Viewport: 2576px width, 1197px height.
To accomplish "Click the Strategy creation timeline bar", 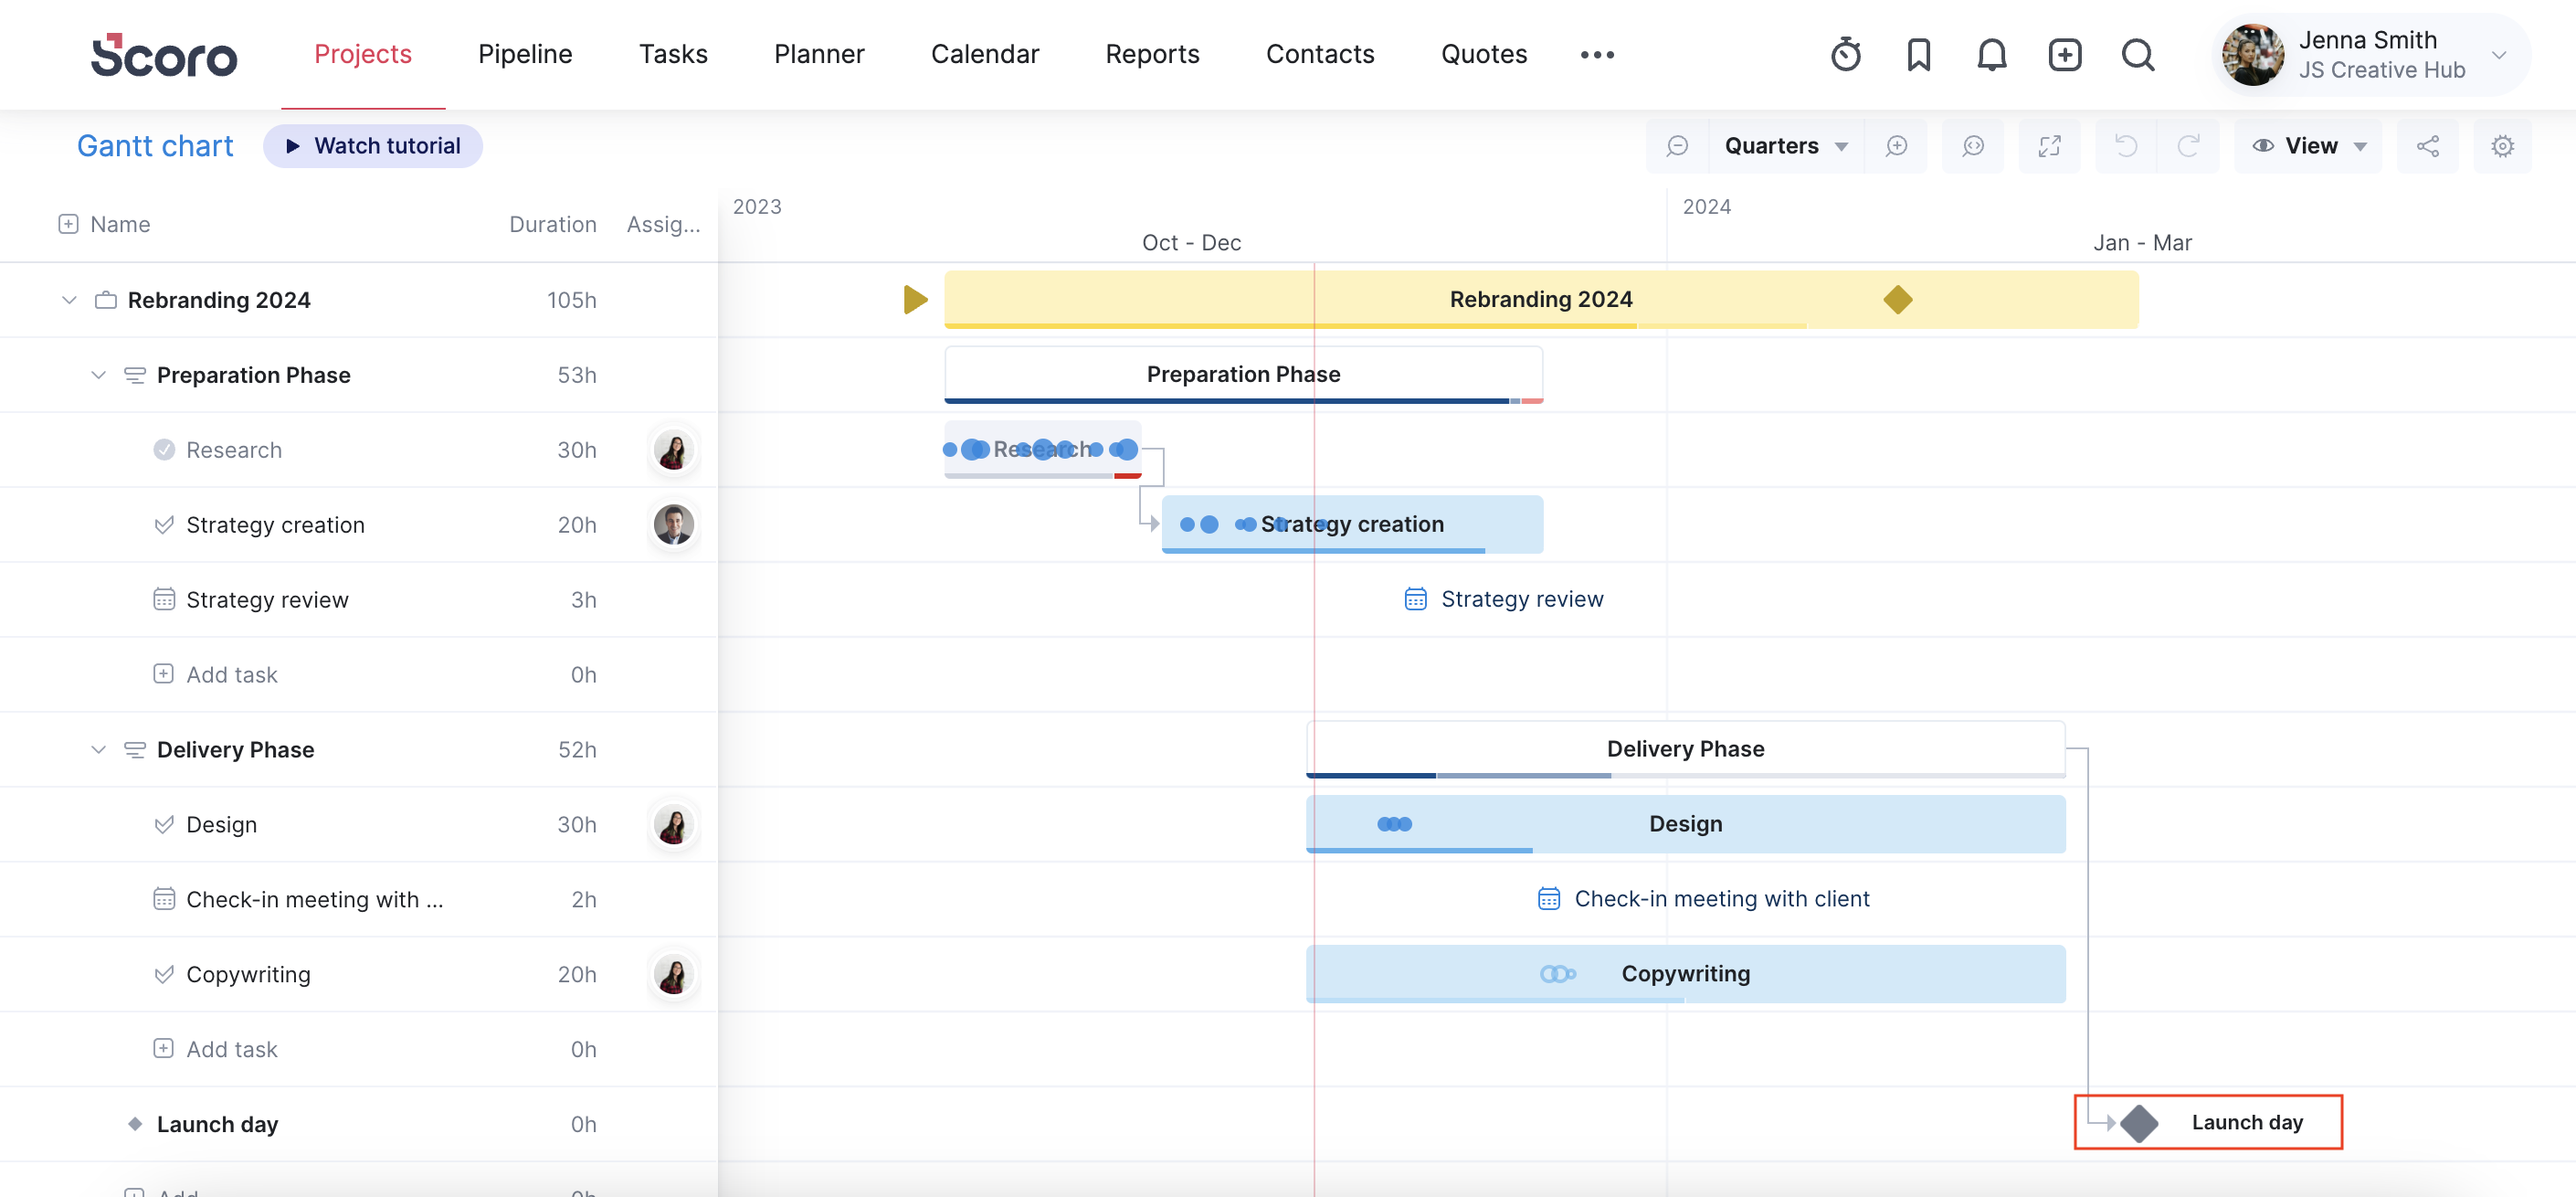I will coord(1352,524).
